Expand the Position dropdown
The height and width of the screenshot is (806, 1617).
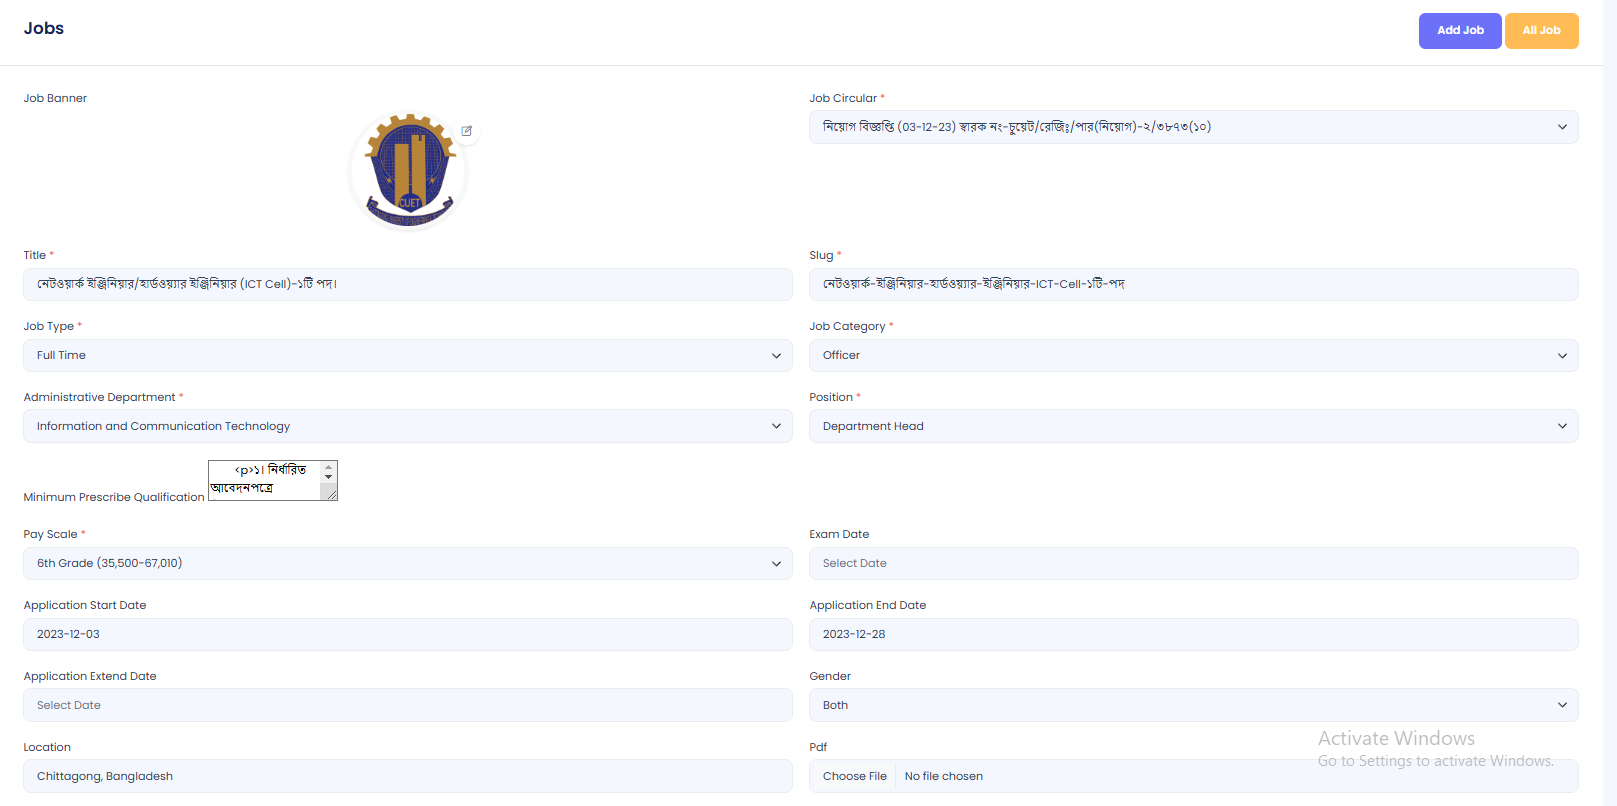click(x=1193, y=427)
